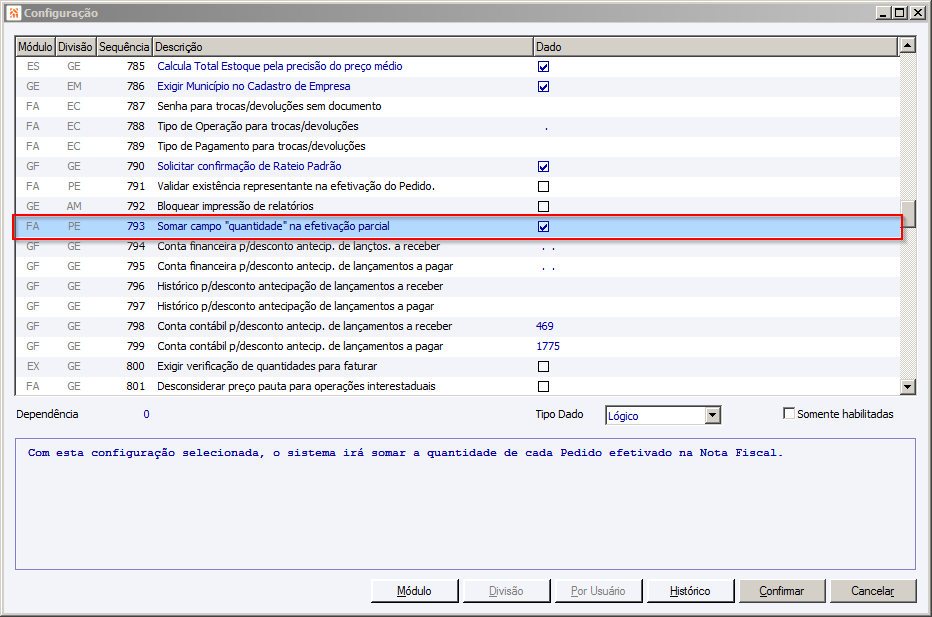Click the Calcula Total Estoque description text
Viewport: 932px width, 617px height.
(x=280, y=67)
